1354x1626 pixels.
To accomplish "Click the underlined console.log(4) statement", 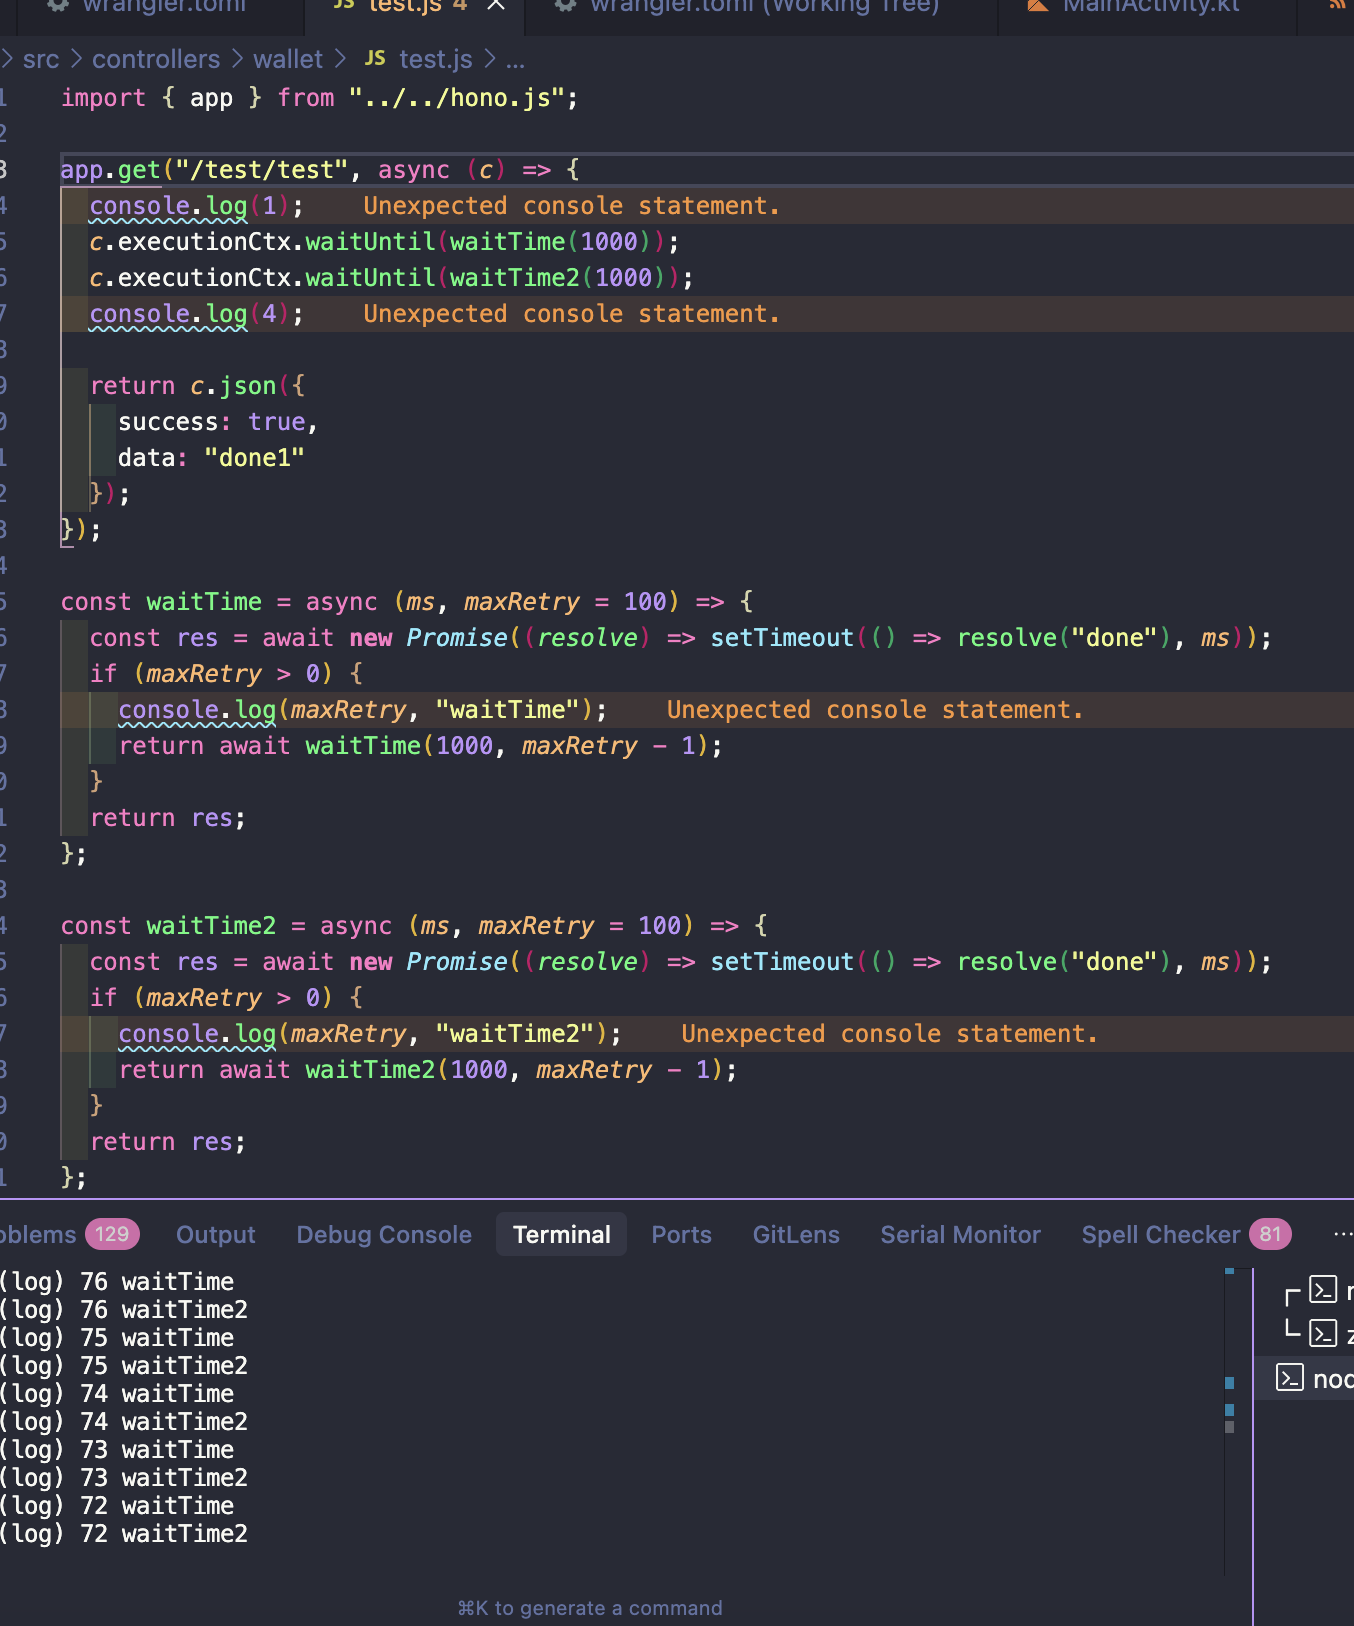I will click(x=197, y=314).
